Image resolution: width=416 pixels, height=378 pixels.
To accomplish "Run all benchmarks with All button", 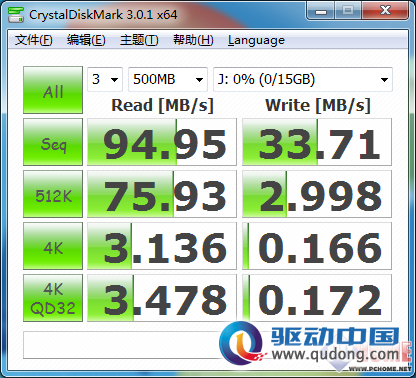I will (x=53, y=90).
